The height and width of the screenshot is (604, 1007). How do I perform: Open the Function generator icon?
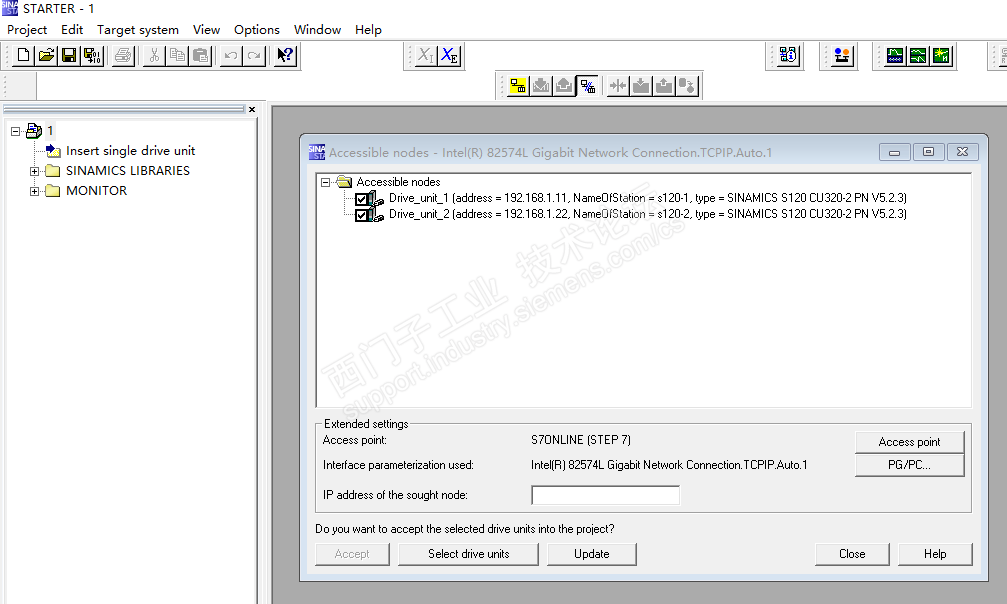coord(918,55)
